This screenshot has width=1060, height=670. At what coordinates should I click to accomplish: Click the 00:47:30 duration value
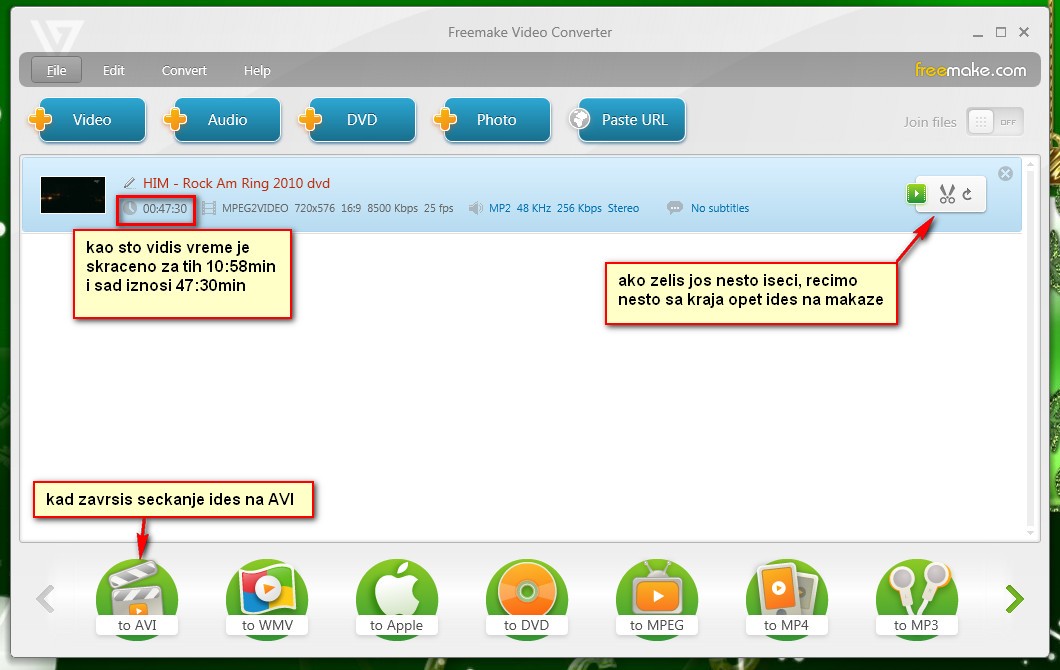pos(164,209)
